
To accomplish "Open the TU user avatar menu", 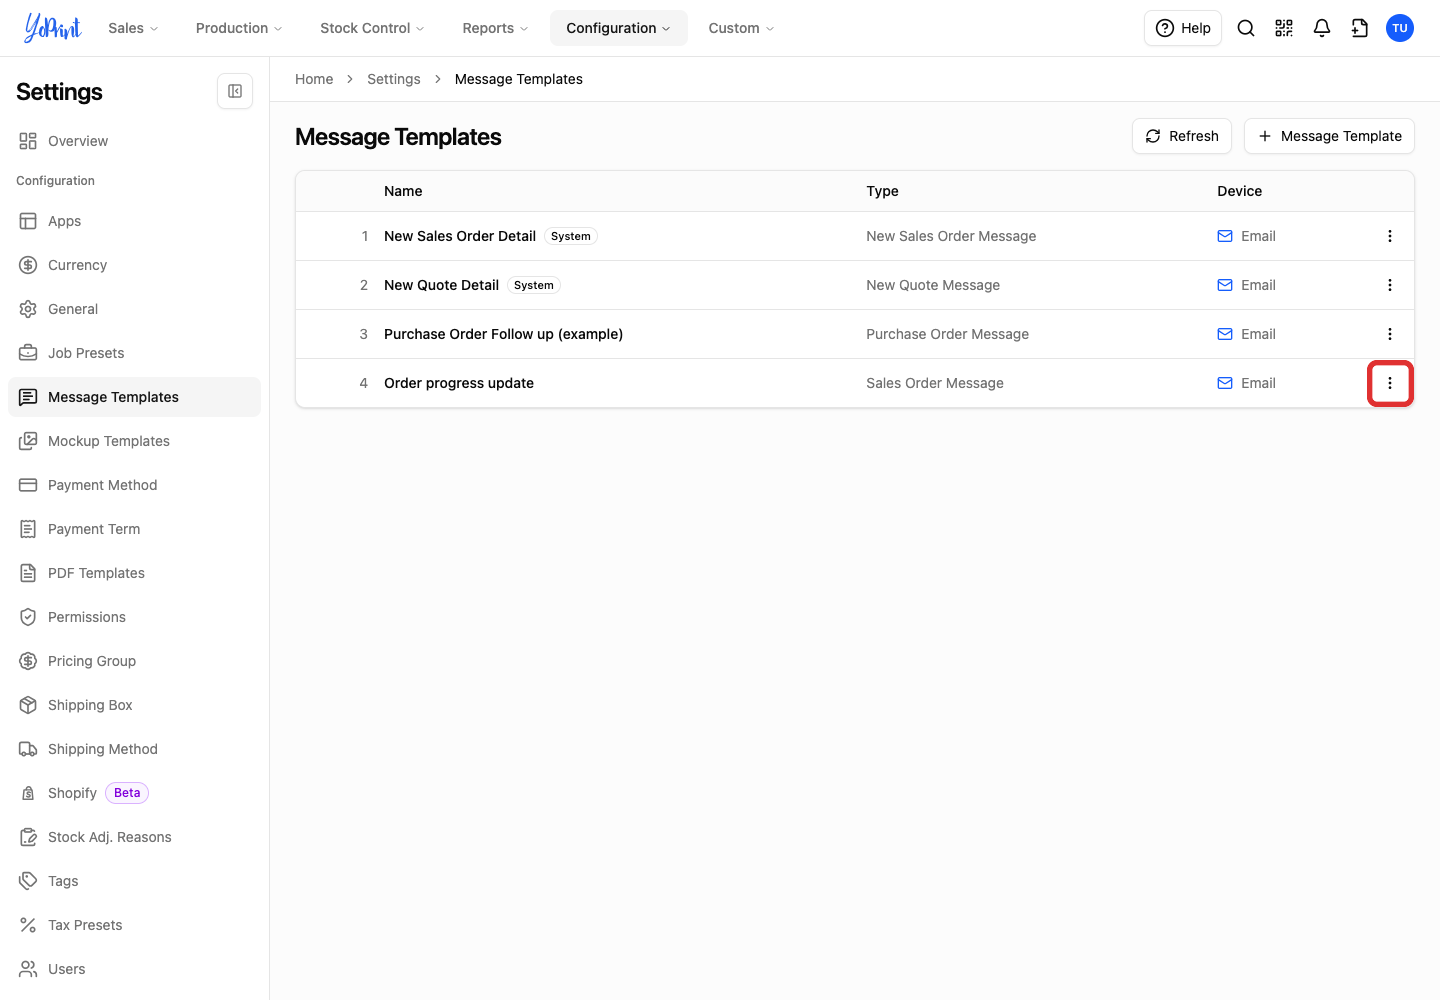I will 1400,28.
